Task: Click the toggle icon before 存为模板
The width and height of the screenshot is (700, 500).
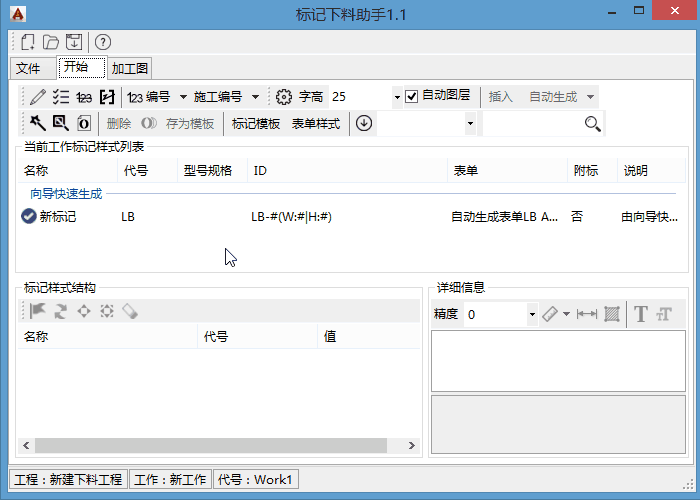Action: 149,123
